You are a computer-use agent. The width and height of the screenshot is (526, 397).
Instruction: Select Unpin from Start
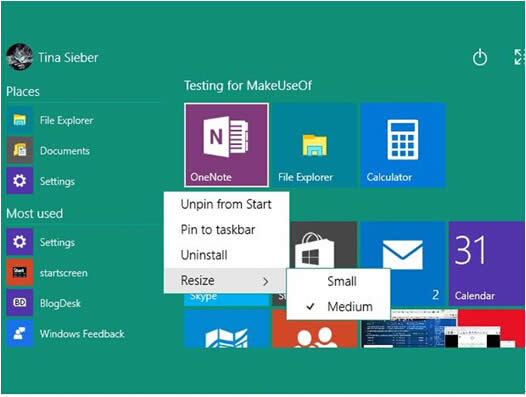[226, 204]
